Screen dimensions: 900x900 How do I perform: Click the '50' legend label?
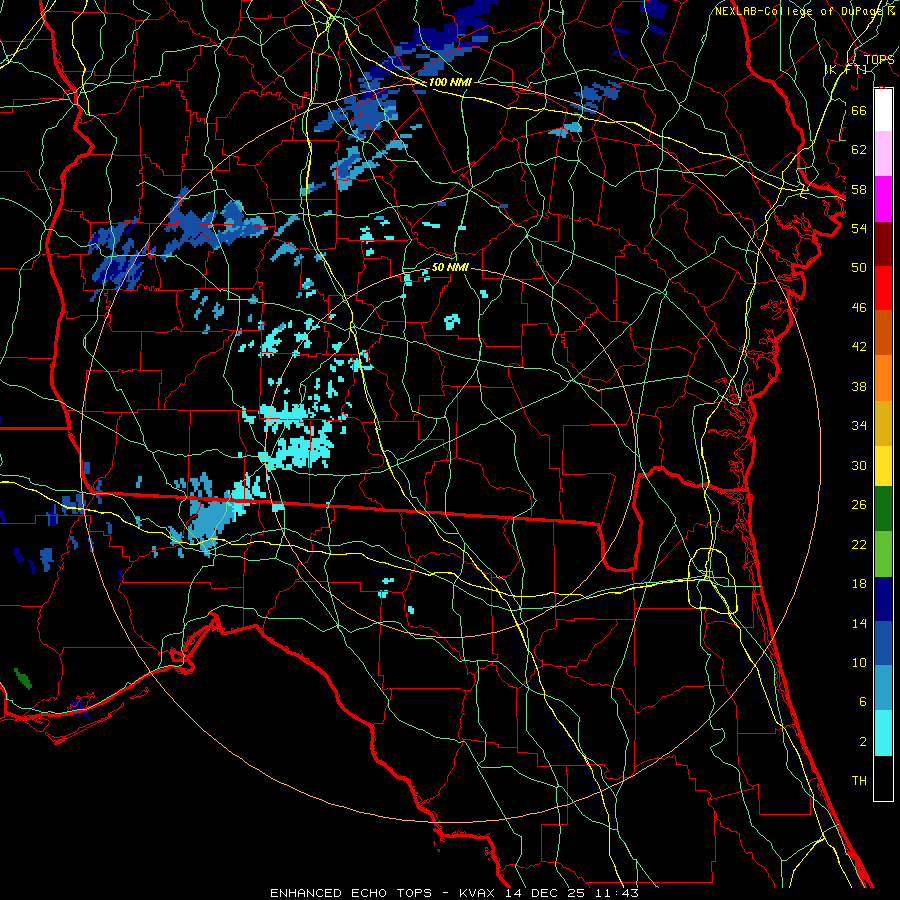859,268
